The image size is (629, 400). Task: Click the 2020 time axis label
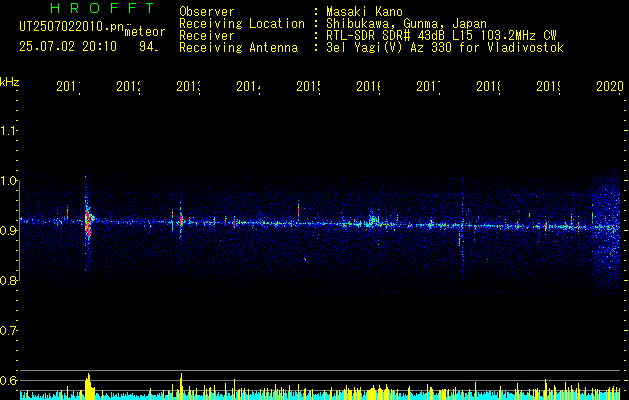tap(610, 86)
